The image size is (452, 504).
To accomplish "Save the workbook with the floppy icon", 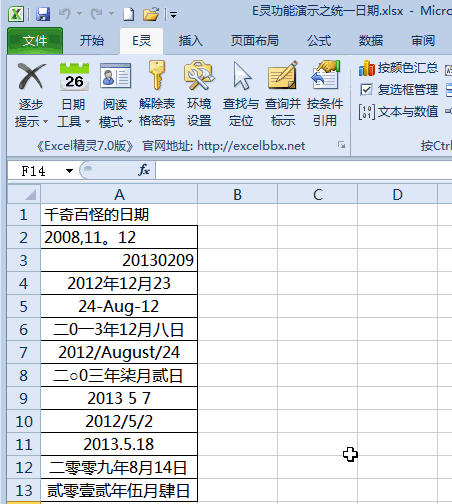I will (x=43, y=14).
